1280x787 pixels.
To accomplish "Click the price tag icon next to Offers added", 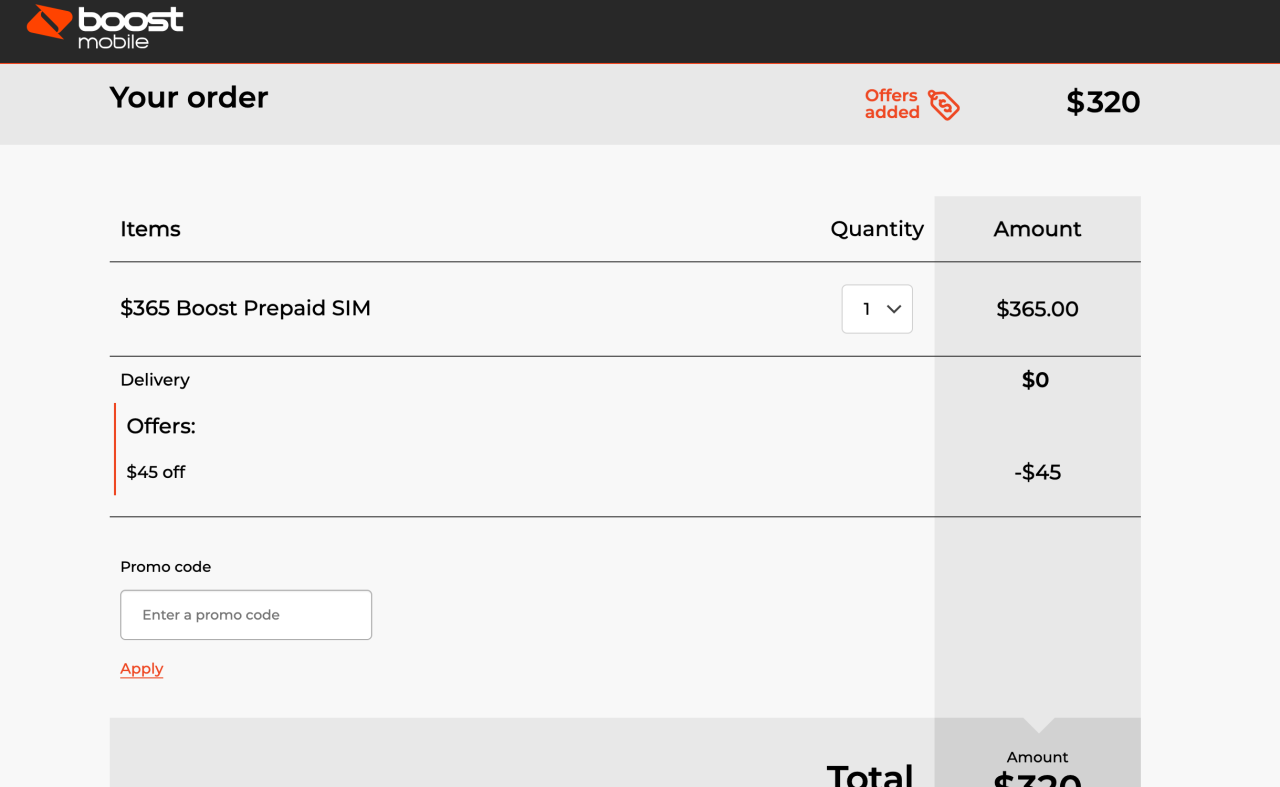I will (944, 104).
